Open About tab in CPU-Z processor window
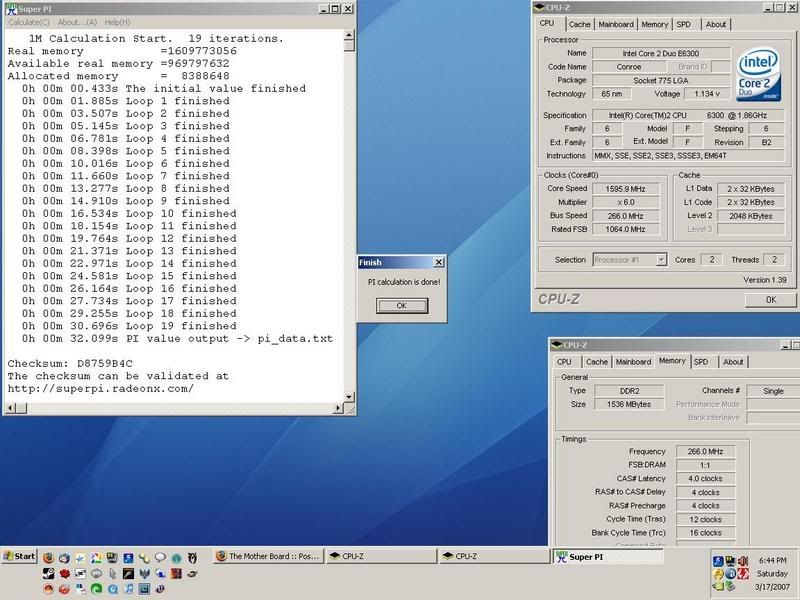Image resolution: width=800 pixels, height=600 pixels. click(x=715, y=24)
